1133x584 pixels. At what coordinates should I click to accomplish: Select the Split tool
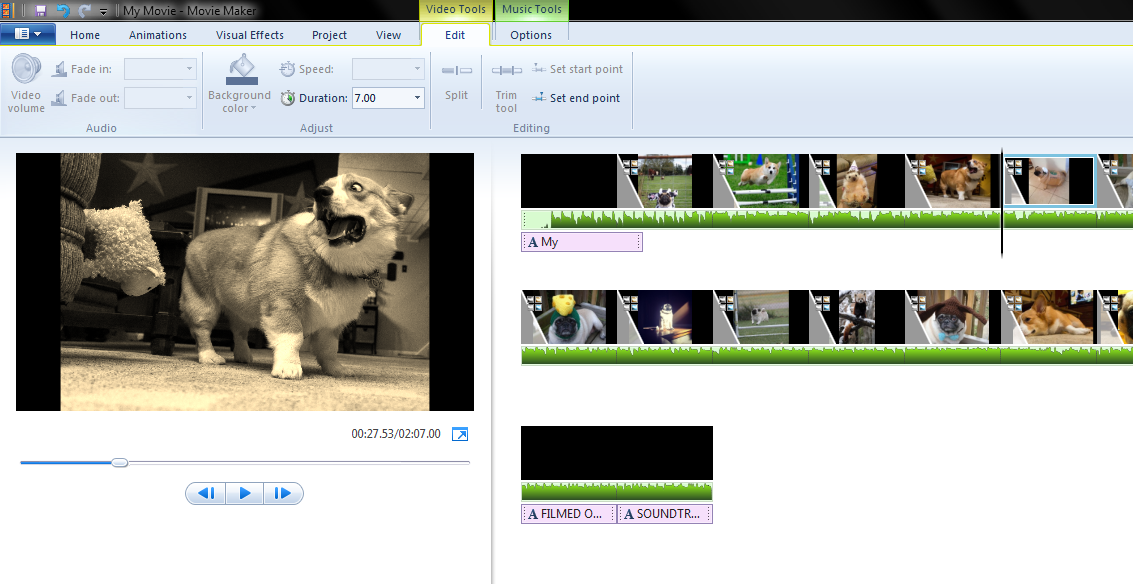point(456,80)
